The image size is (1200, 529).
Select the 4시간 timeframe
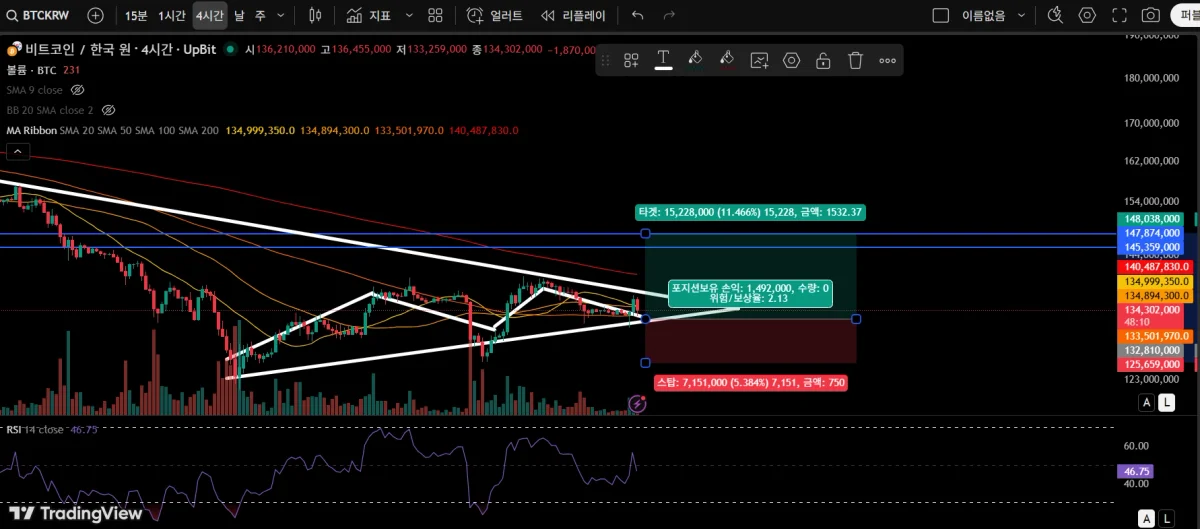point(209,15)
